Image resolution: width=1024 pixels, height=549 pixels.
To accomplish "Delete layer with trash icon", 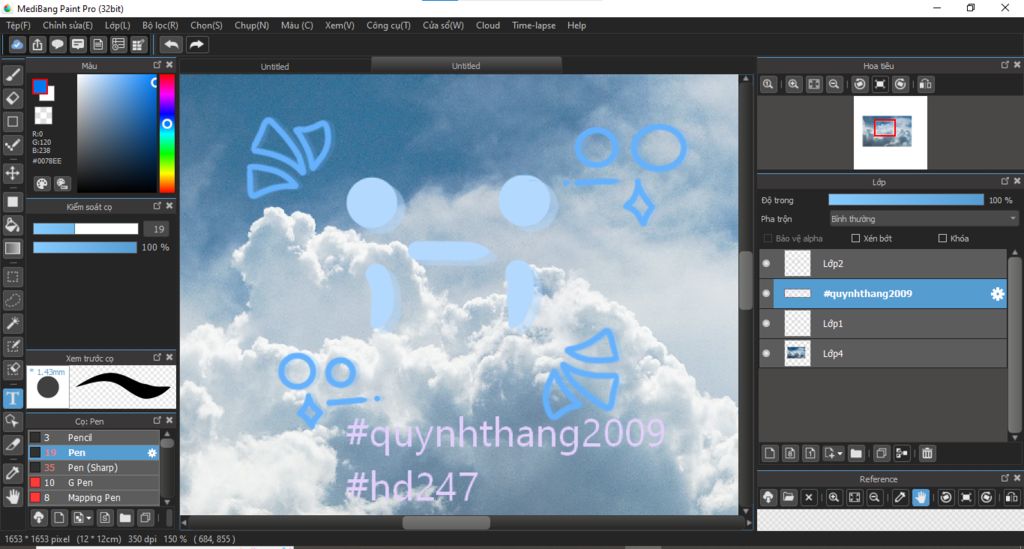I will coord(927,453).
